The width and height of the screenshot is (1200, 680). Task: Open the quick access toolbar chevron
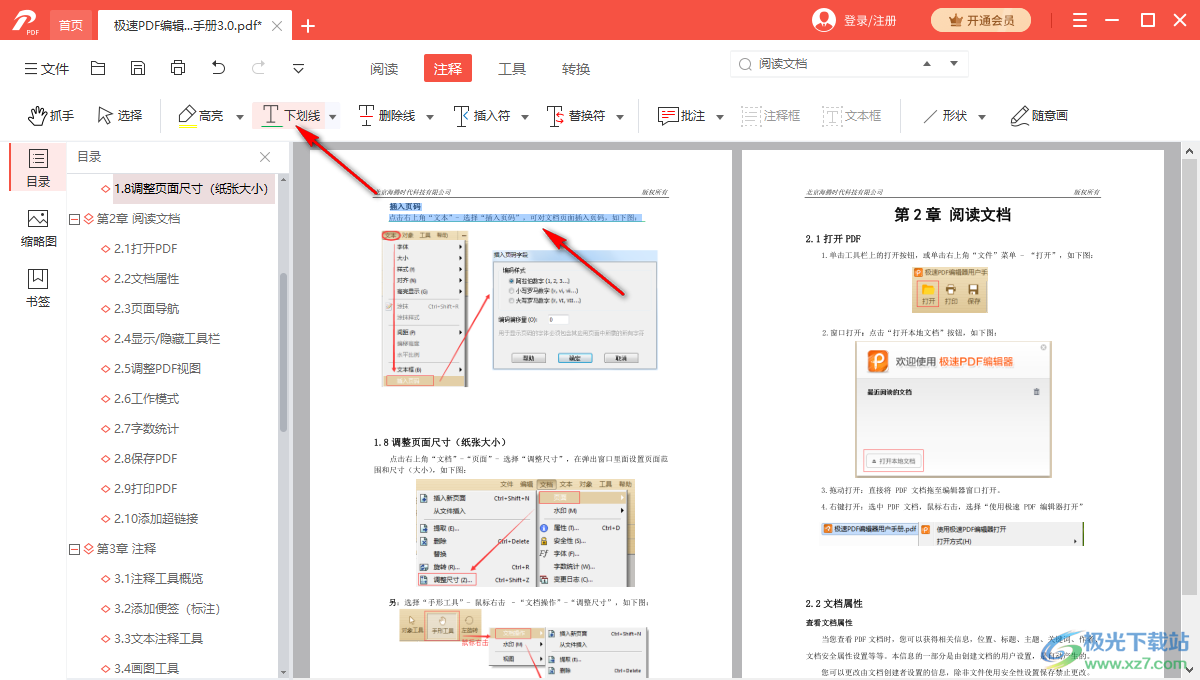click(298, 69)
